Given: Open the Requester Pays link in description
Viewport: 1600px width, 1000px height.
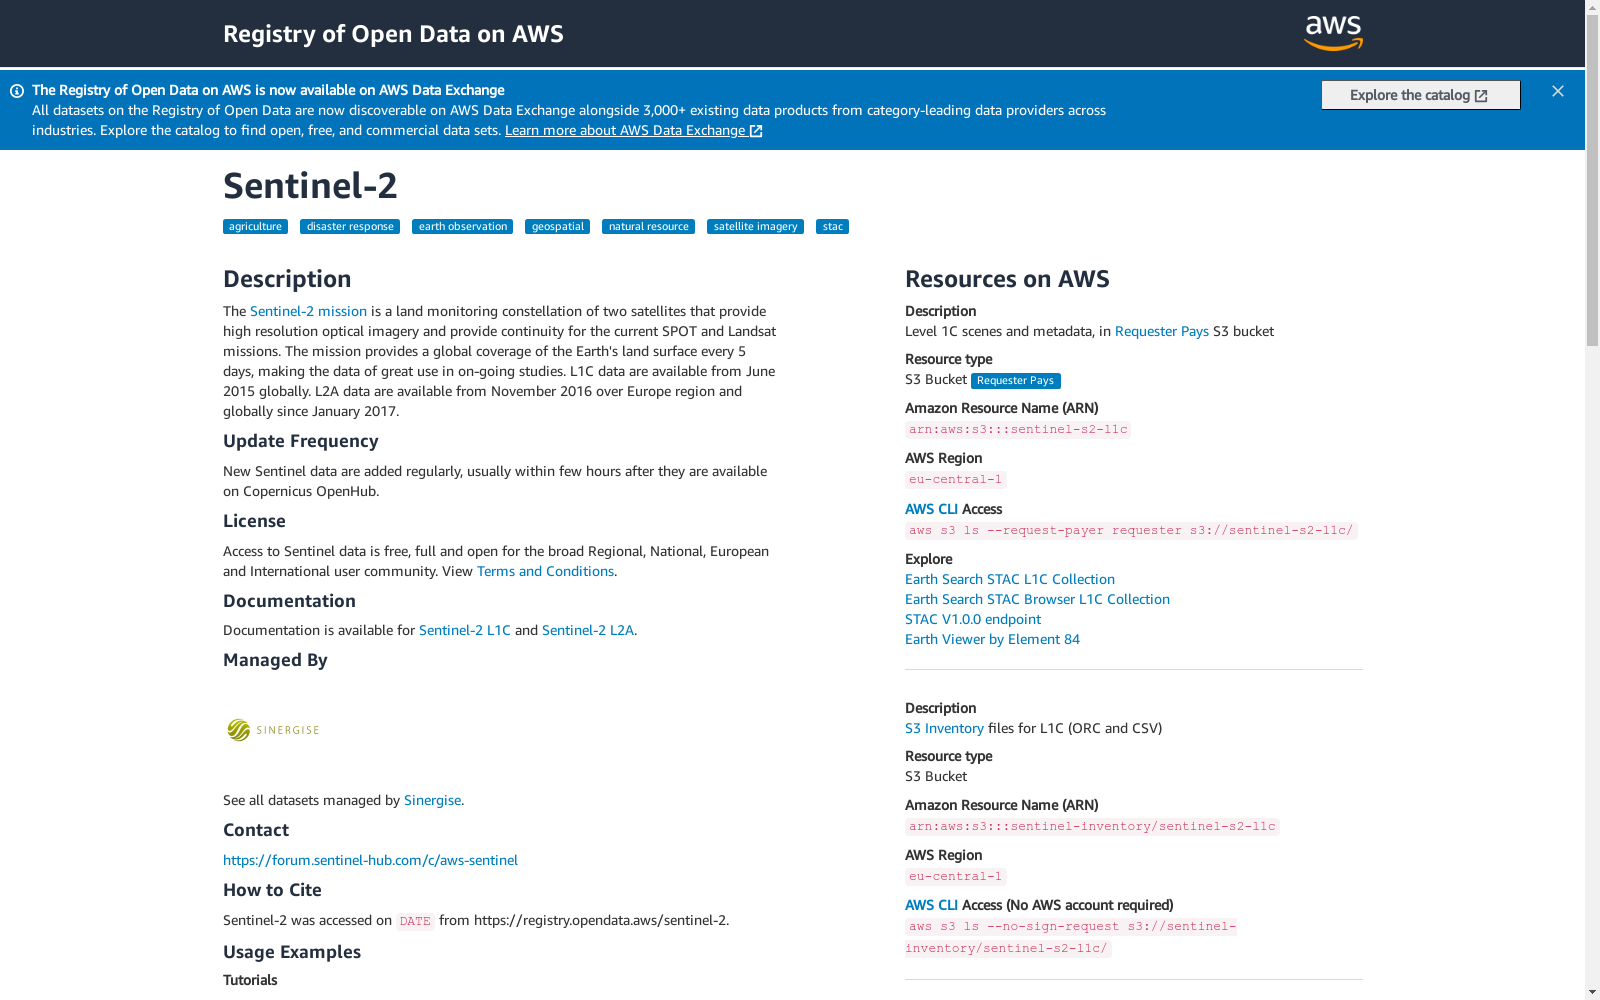Looking at the screenshot, I should [1161, 331].
